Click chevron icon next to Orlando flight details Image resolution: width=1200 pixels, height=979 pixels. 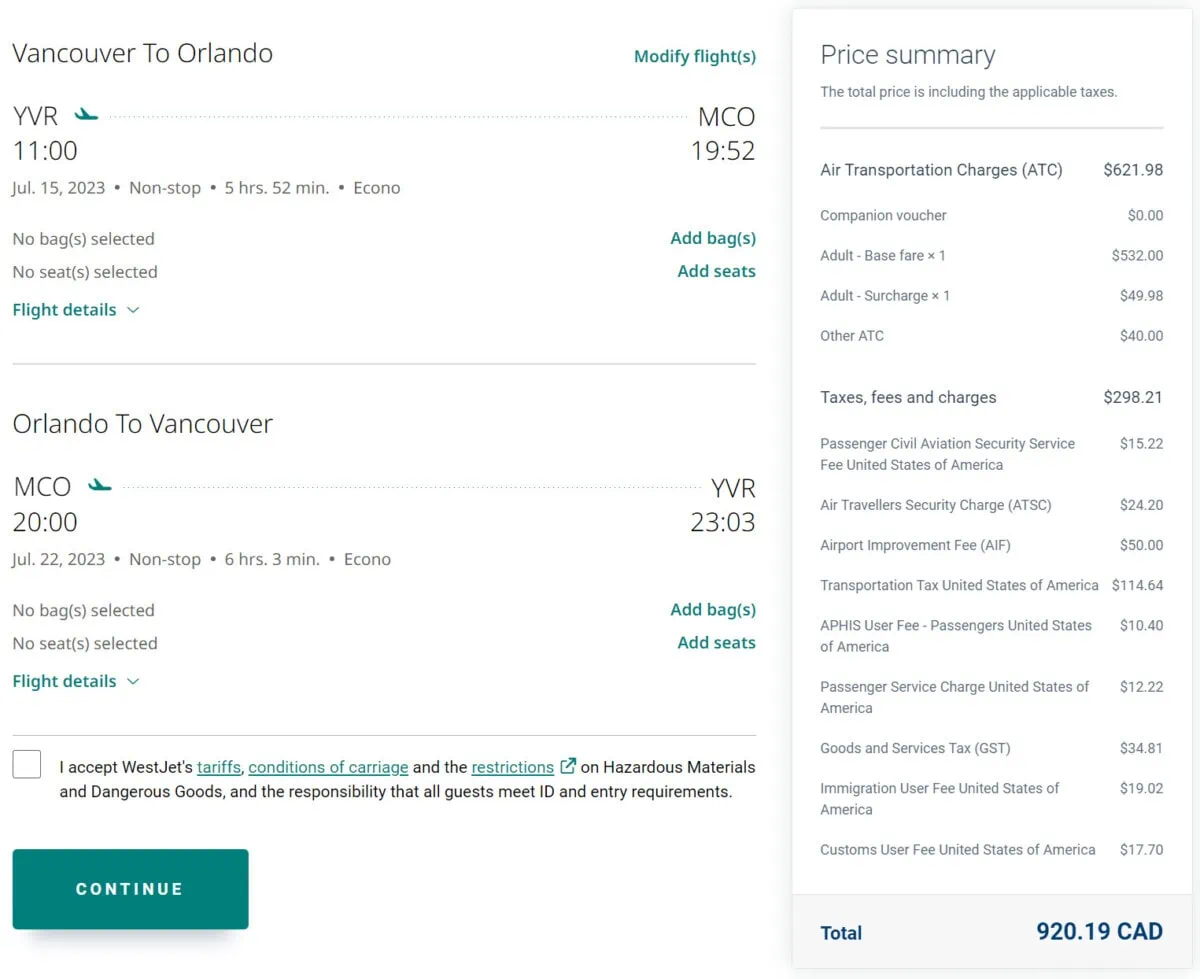133,681
